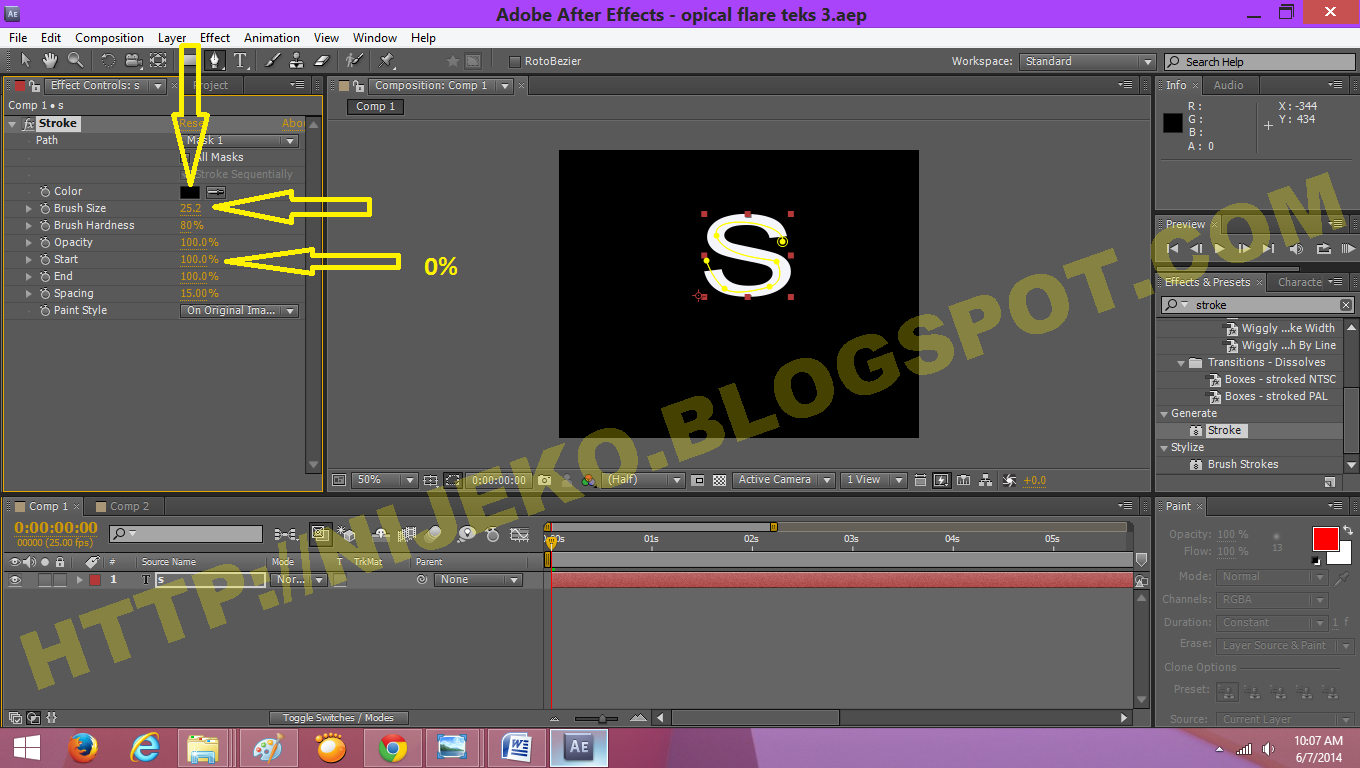Select the Horizontal Type tool
This screenshot has height=768, width=1360.
(x=241, y=61)
